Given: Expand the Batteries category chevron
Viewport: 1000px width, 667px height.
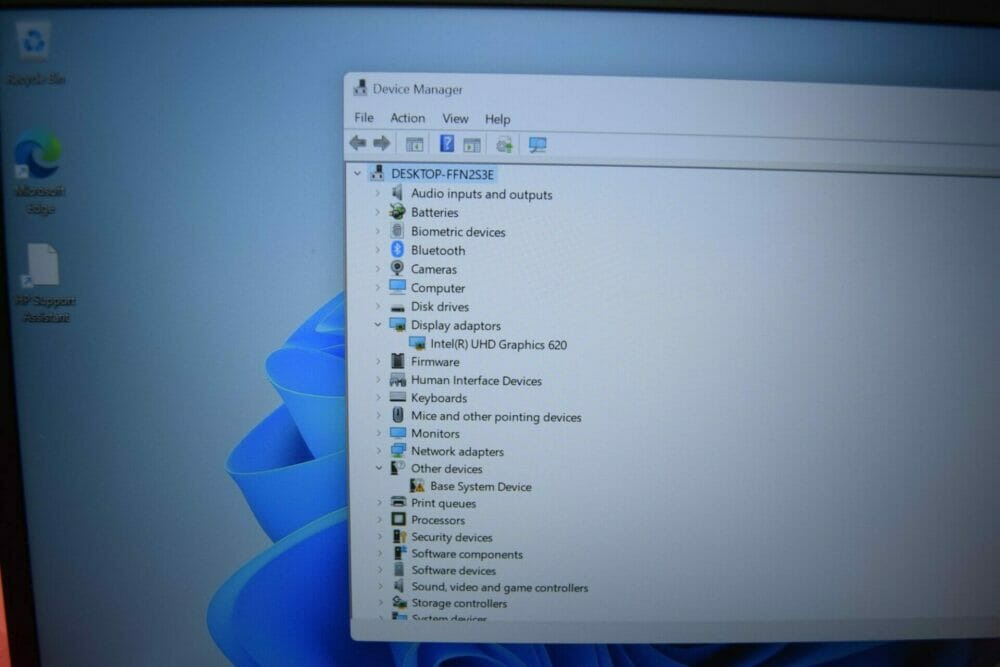Looking at the screenshot, I should pyautogui.click(x=377, y=212).
